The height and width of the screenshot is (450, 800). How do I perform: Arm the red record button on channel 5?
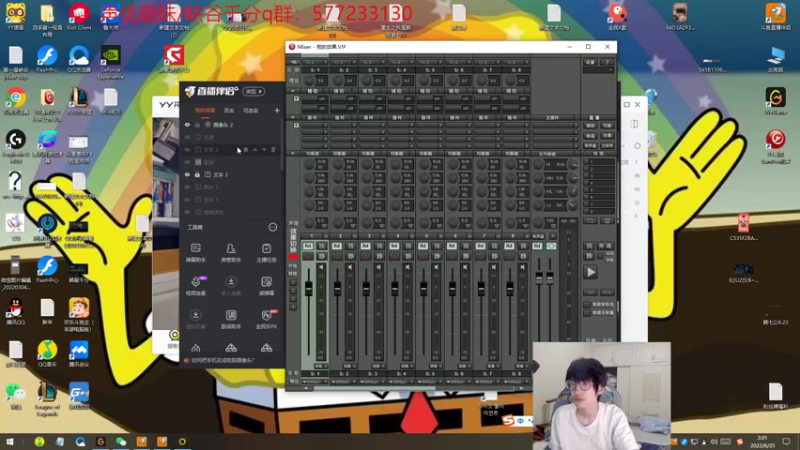(423, 256)
